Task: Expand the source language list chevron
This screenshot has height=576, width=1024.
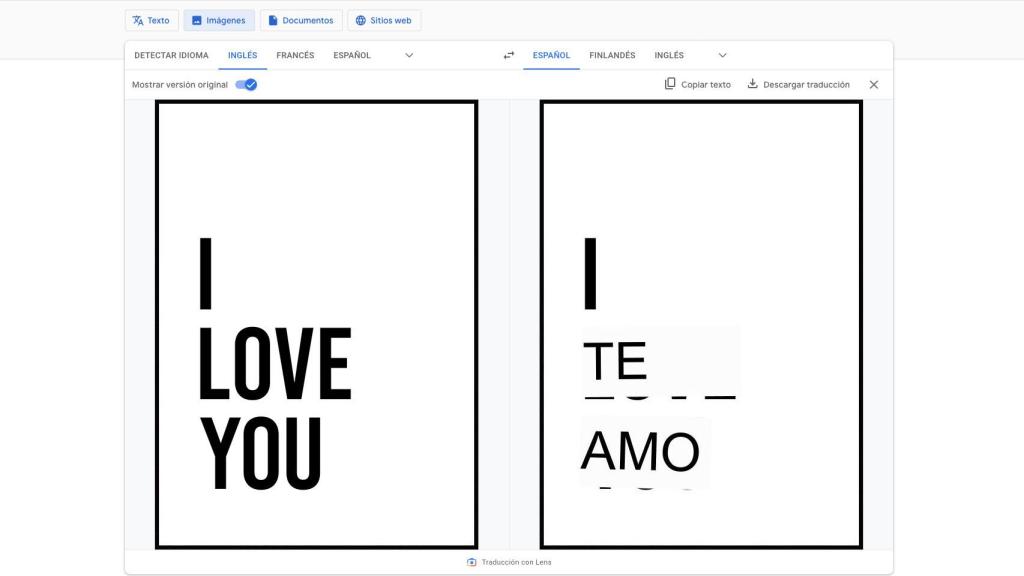Action: pos(409,56)
